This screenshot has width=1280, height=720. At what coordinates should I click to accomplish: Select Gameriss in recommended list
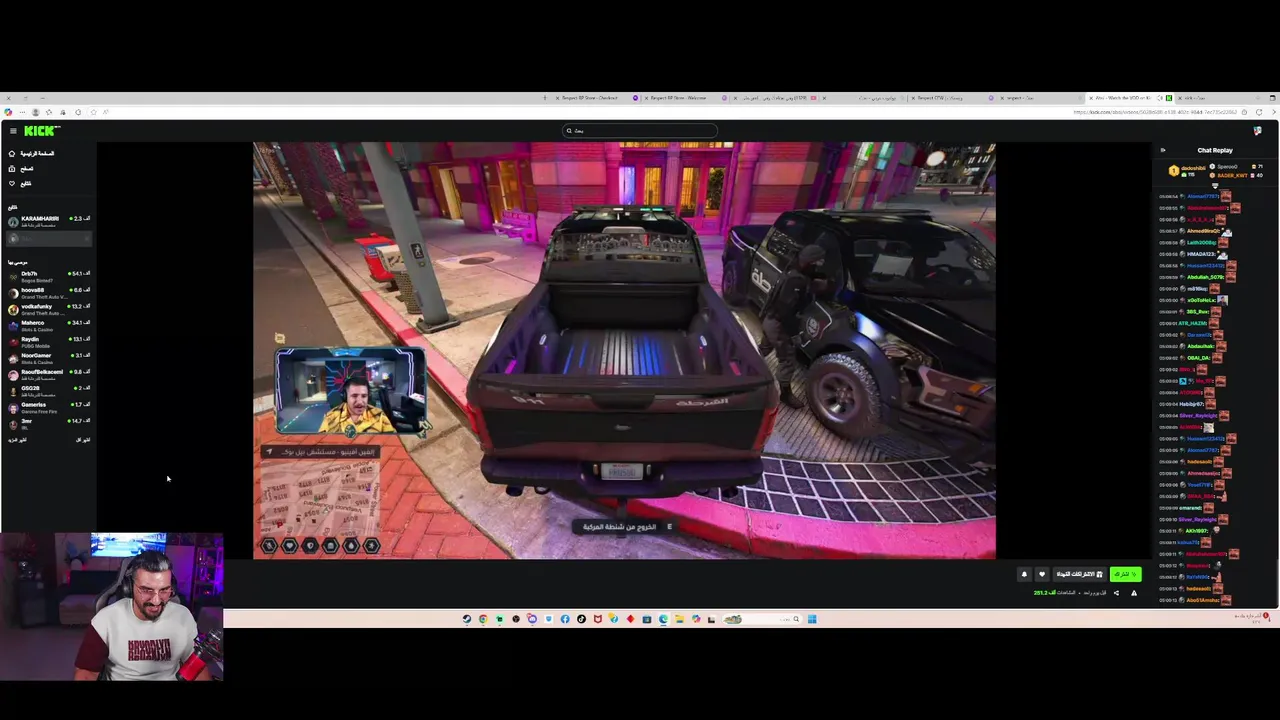(x=48, y=407)
